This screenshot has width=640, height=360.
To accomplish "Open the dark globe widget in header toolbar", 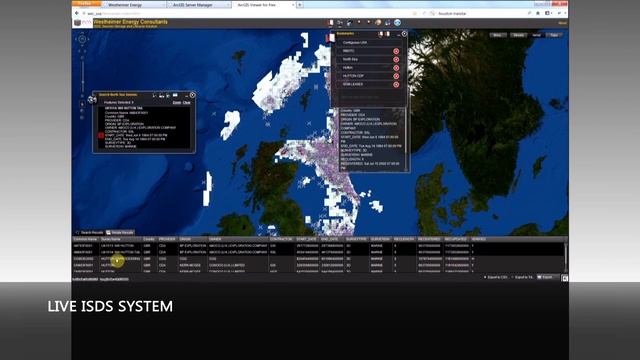I will [x=349, y=23].
